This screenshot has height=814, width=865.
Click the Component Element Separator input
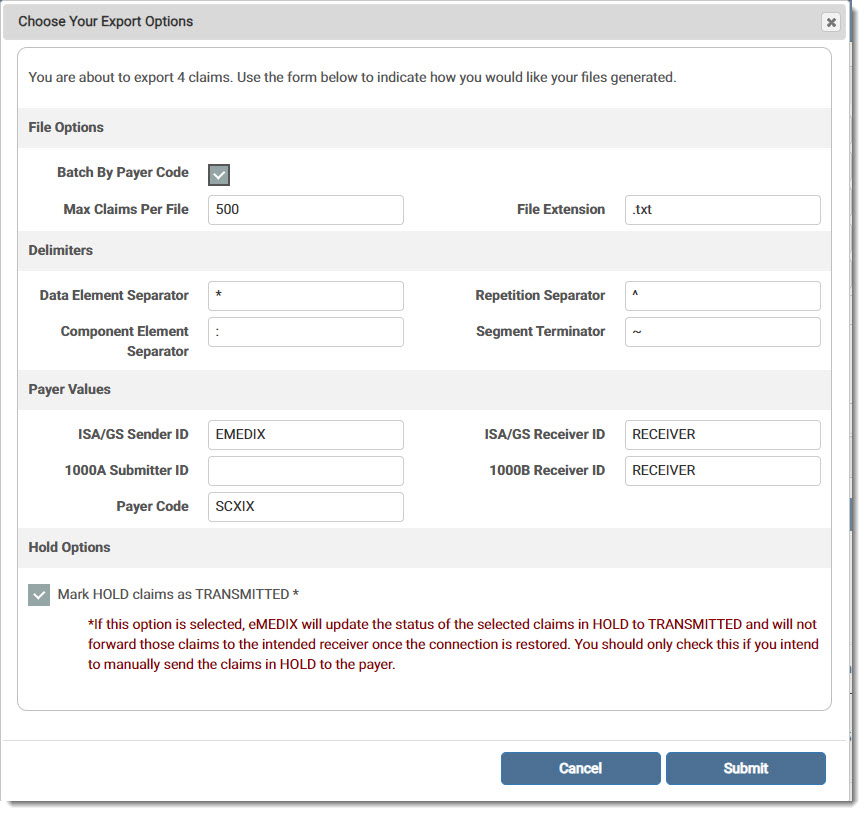(306, 332)
